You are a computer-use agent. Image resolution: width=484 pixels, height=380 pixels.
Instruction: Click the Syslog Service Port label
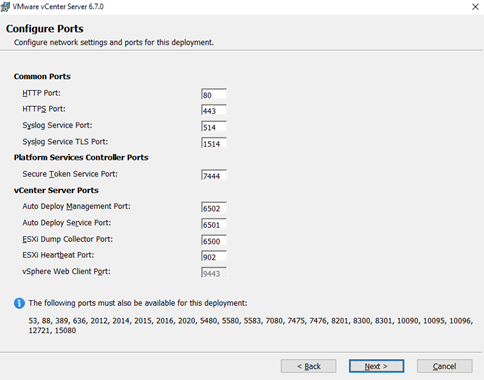[57, 125]
